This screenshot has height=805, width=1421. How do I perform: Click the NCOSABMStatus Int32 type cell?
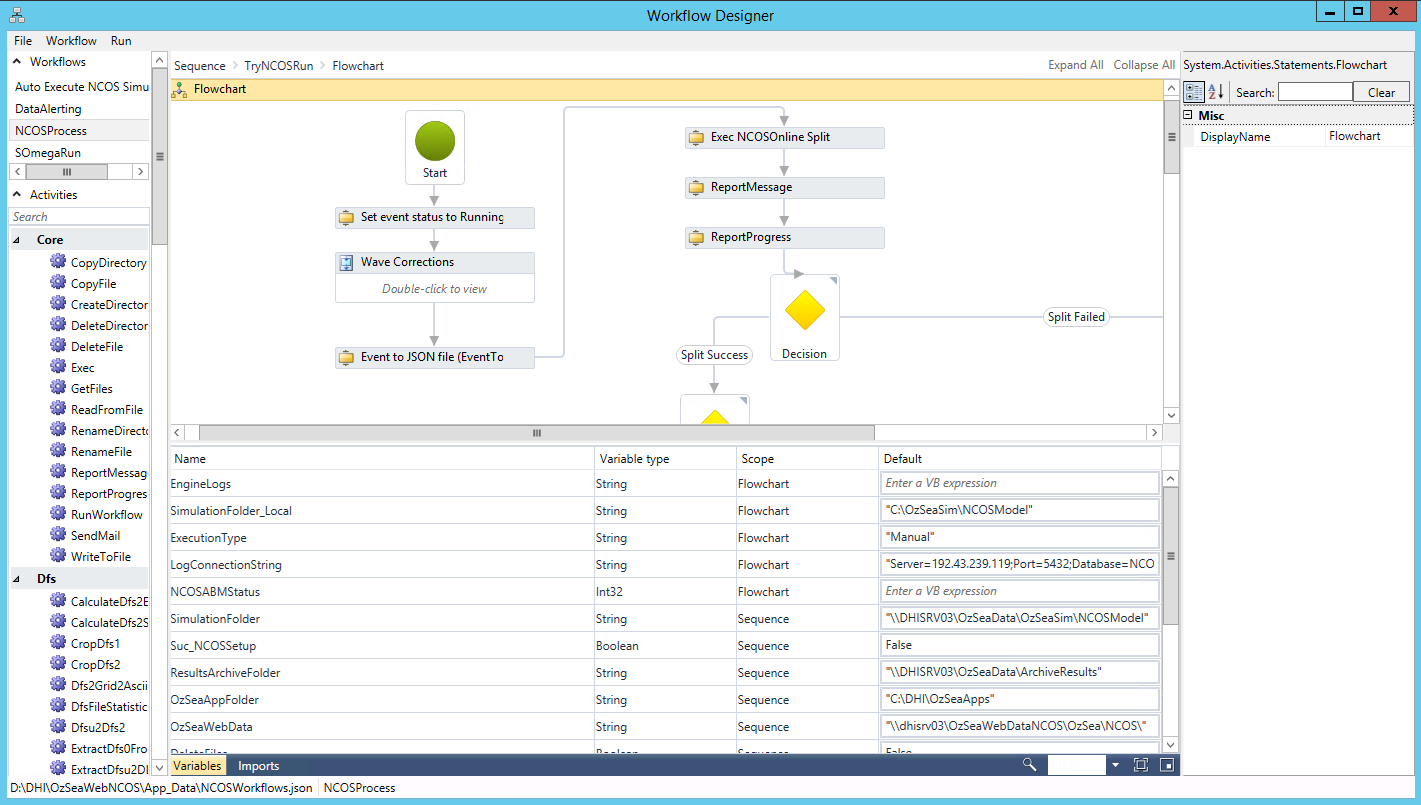click(x=664, y=592)
